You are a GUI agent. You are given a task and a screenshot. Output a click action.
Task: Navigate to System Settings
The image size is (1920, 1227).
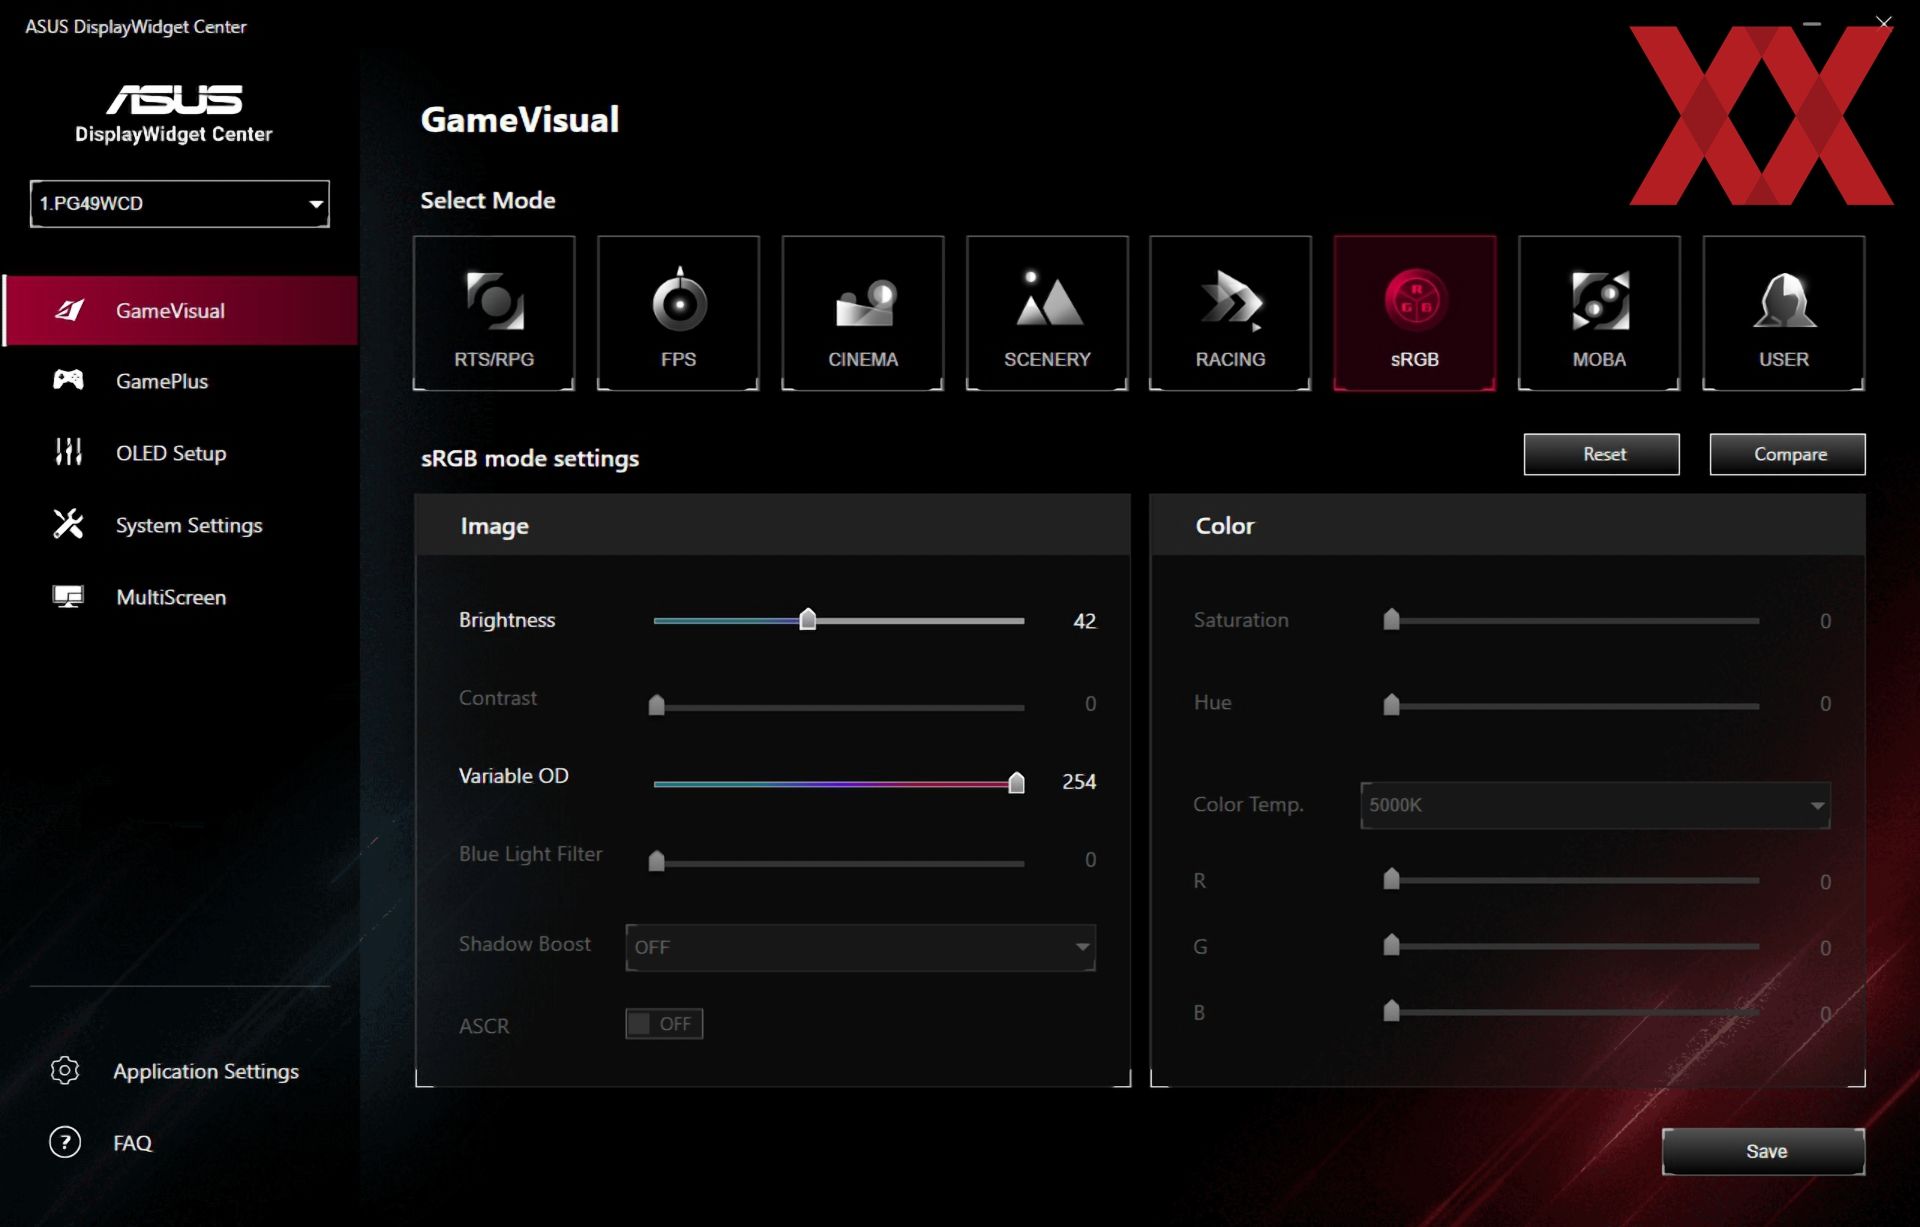point(189,525)
